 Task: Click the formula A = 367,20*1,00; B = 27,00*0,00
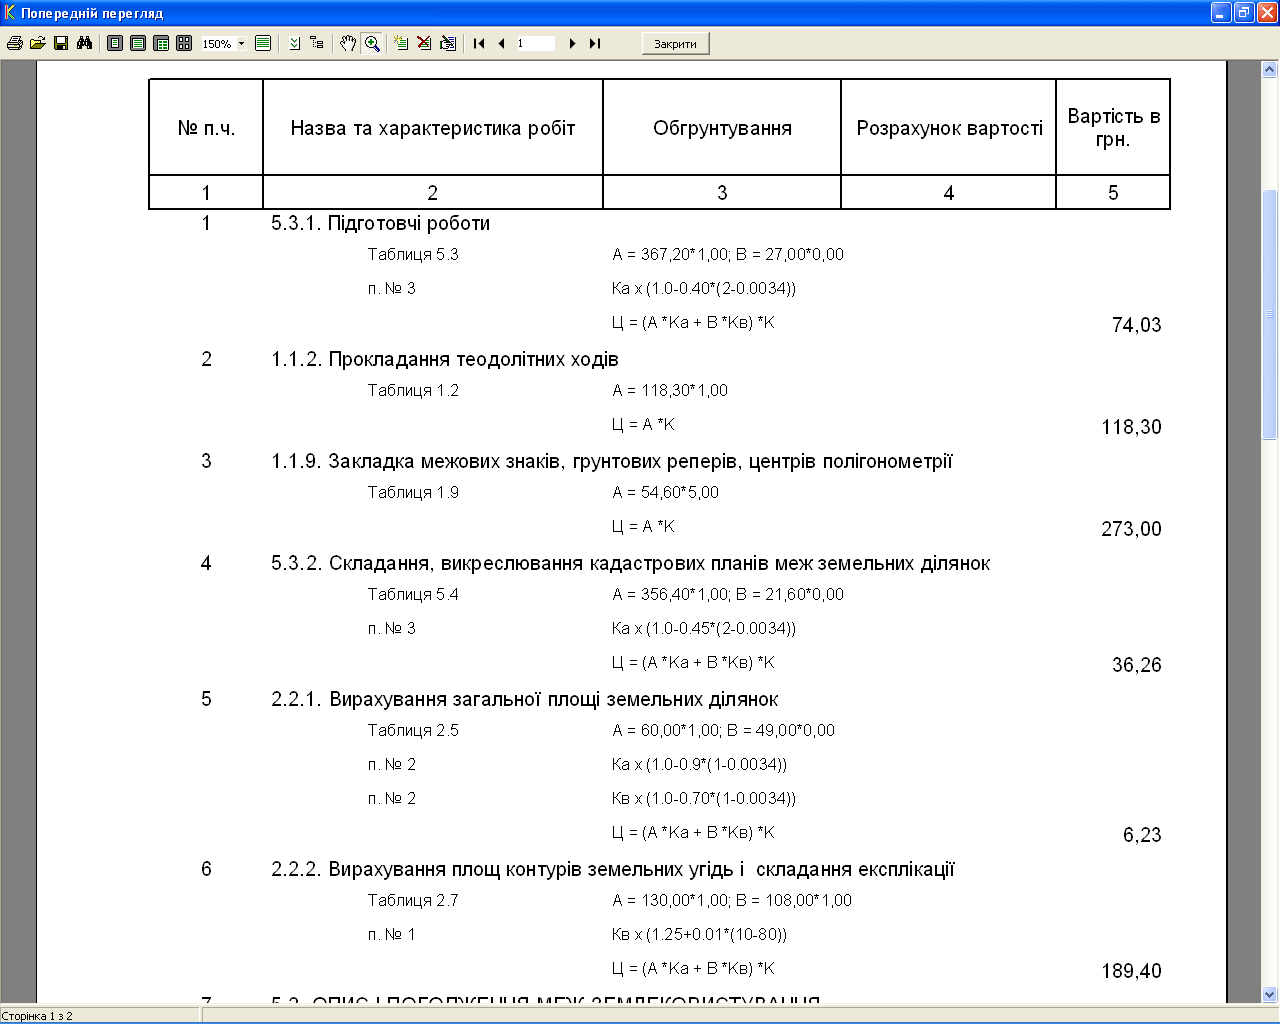(x=728, y=254)
